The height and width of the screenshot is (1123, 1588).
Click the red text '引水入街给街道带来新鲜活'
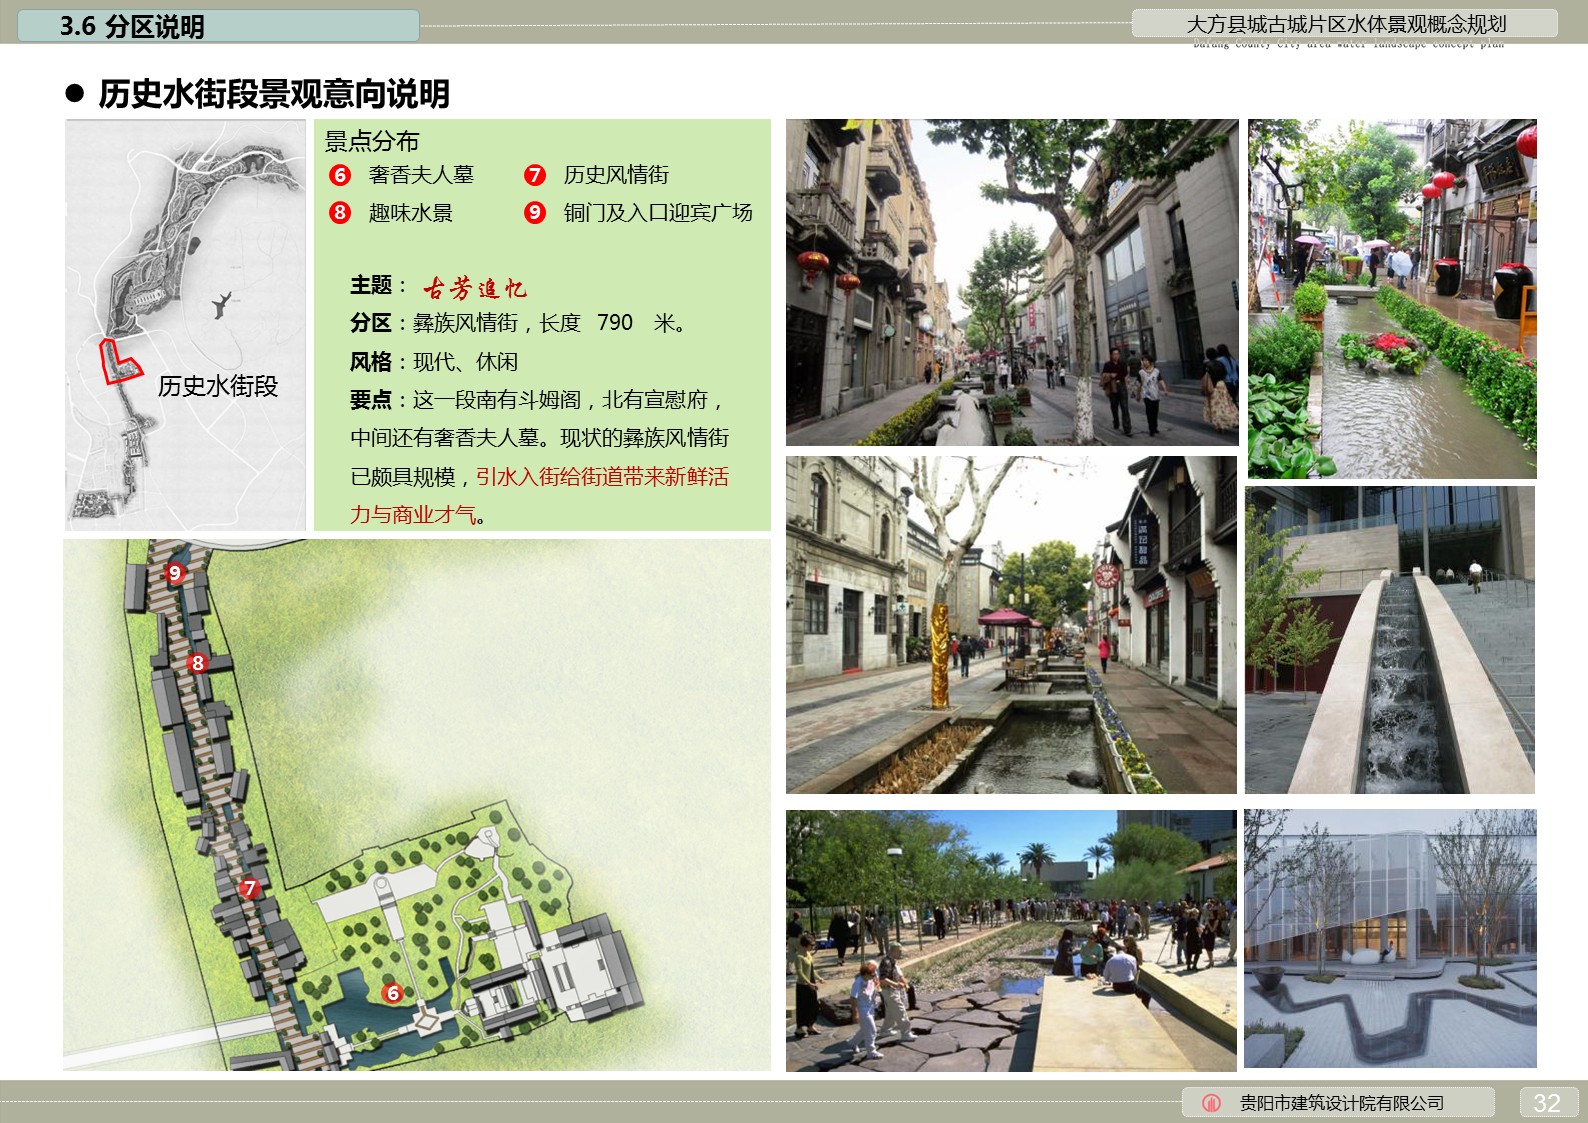(x=602, y=477)
